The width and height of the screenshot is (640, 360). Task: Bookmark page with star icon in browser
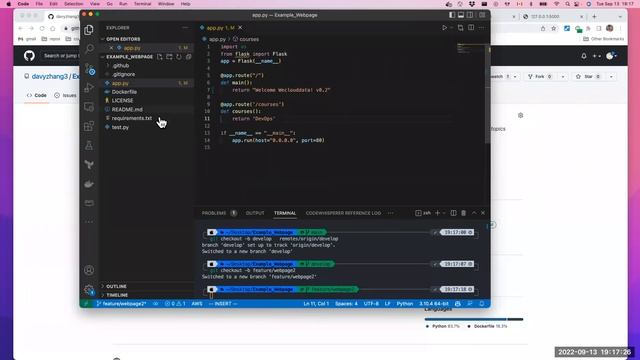[553, 28]
